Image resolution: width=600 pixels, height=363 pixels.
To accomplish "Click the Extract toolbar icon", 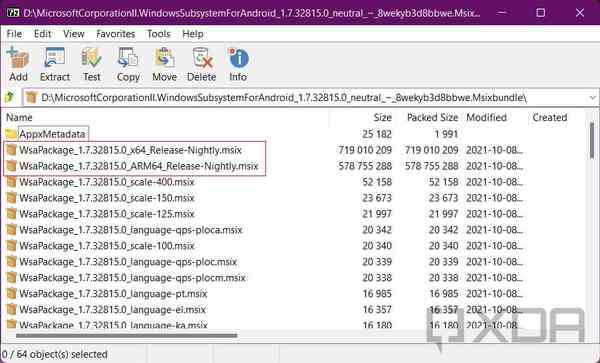I will tap(55, 58).
